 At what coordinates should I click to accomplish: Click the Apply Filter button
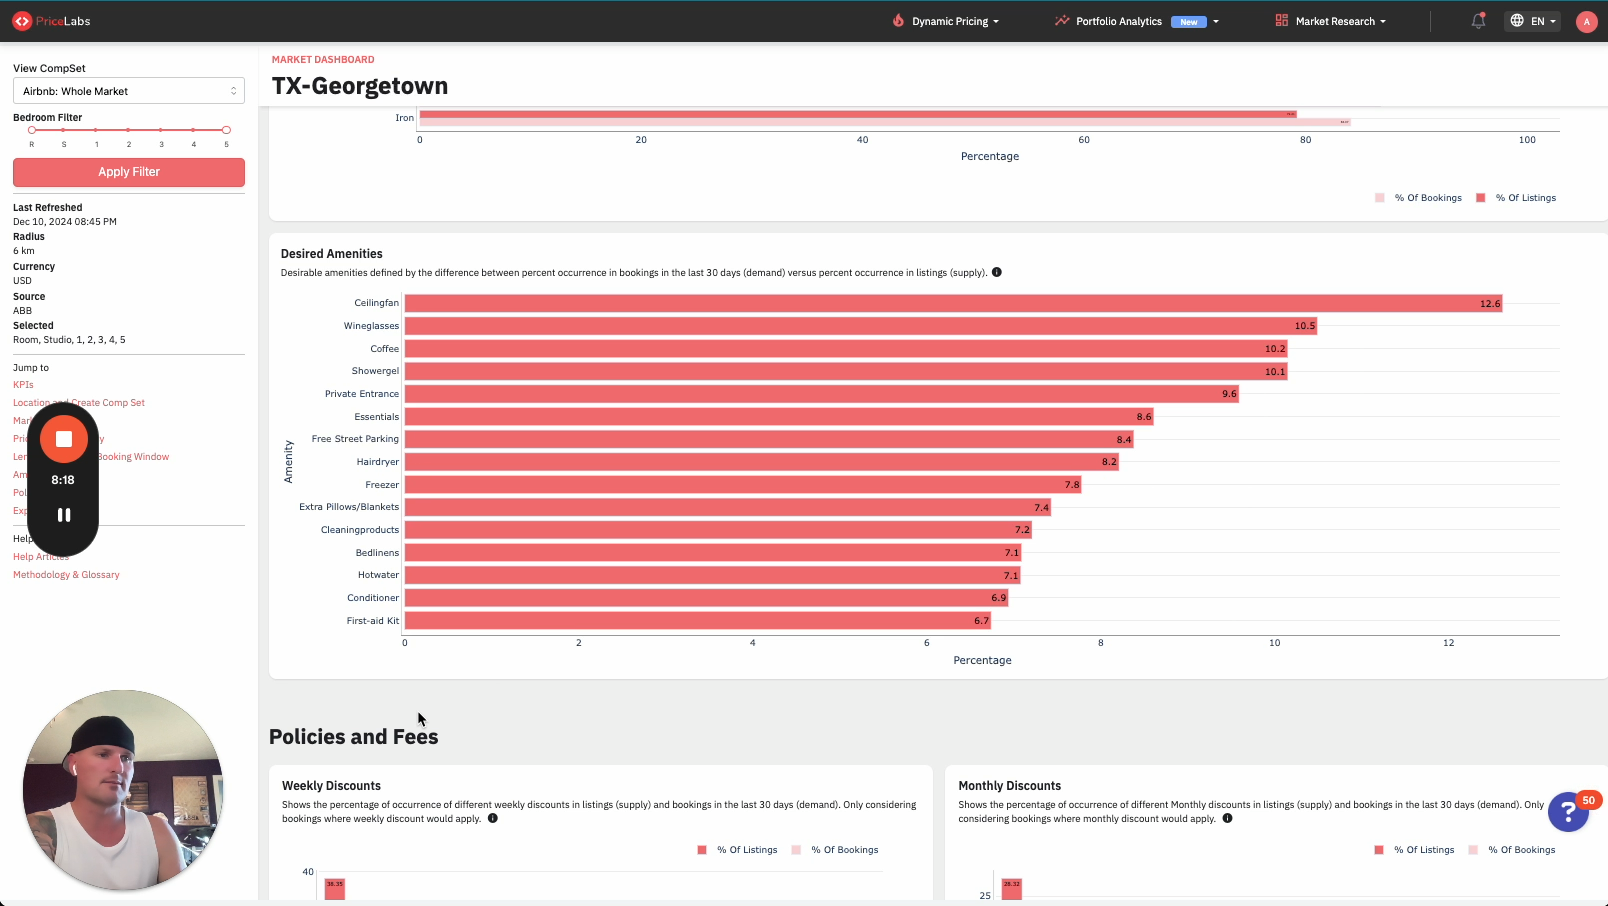click(x=129, y=172)
